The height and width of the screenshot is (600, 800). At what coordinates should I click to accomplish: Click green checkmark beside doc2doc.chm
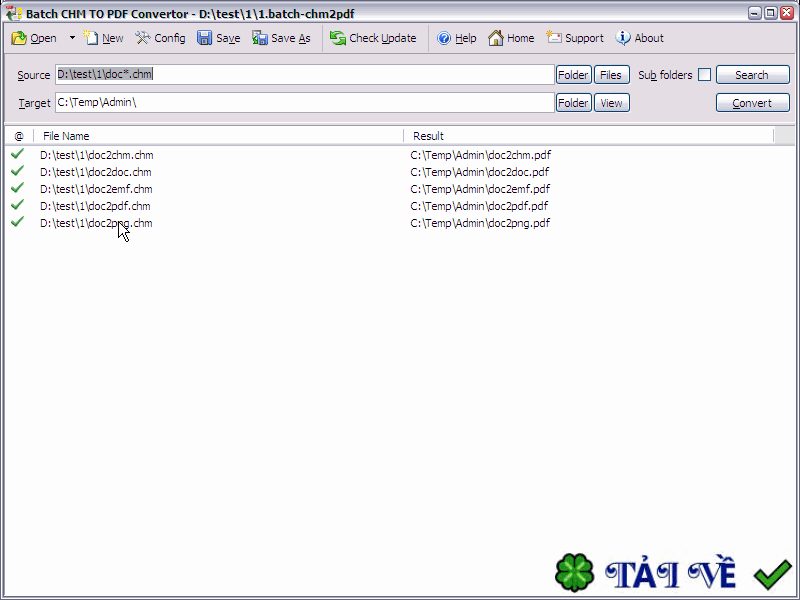(x=17, y=170)
